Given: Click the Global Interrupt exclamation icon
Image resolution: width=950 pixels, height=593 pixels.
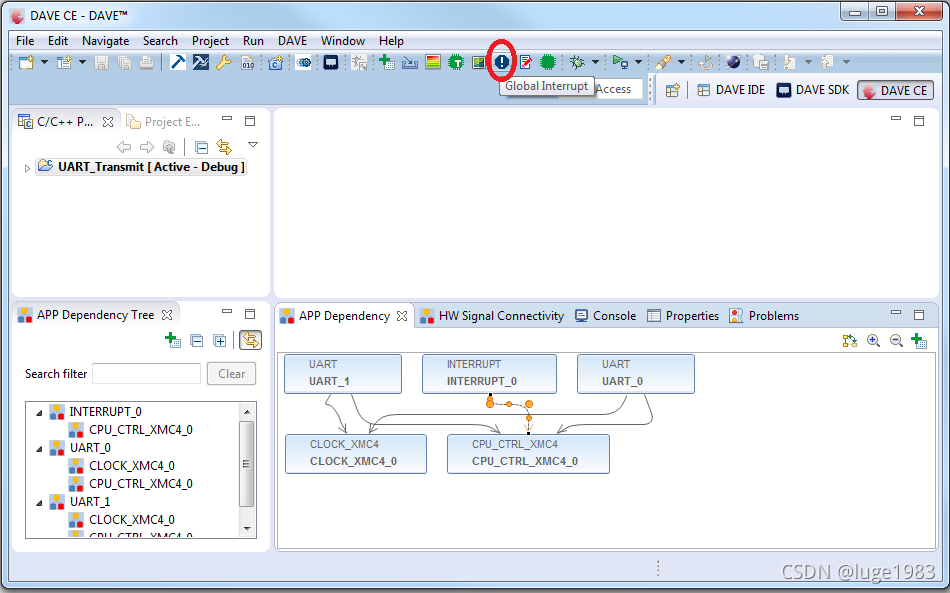Looking at the screenshot, I should (502, 62).
